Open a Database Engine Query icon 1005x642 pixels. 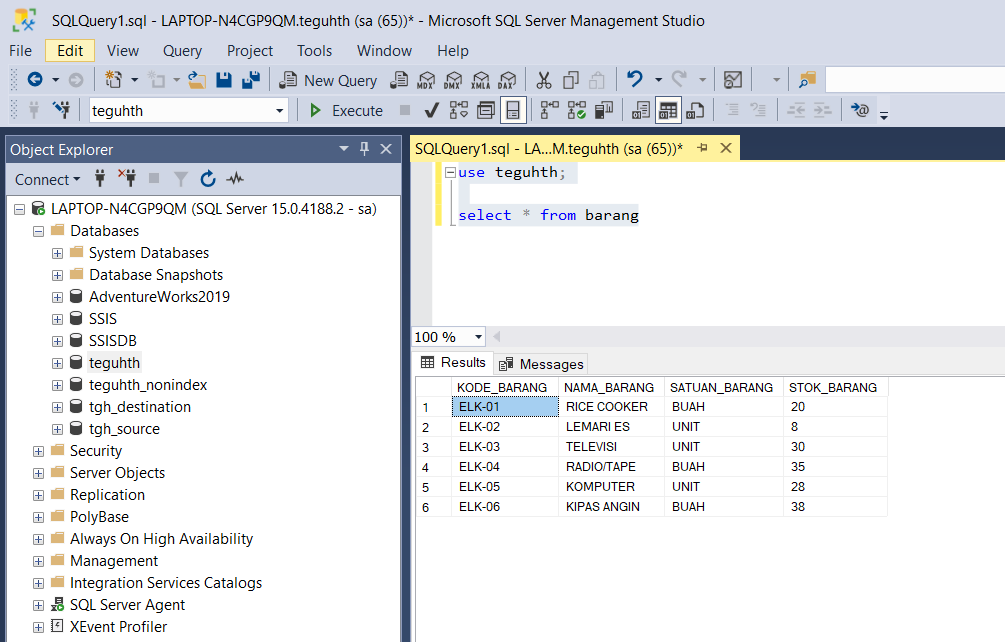(x=399, y=80)
